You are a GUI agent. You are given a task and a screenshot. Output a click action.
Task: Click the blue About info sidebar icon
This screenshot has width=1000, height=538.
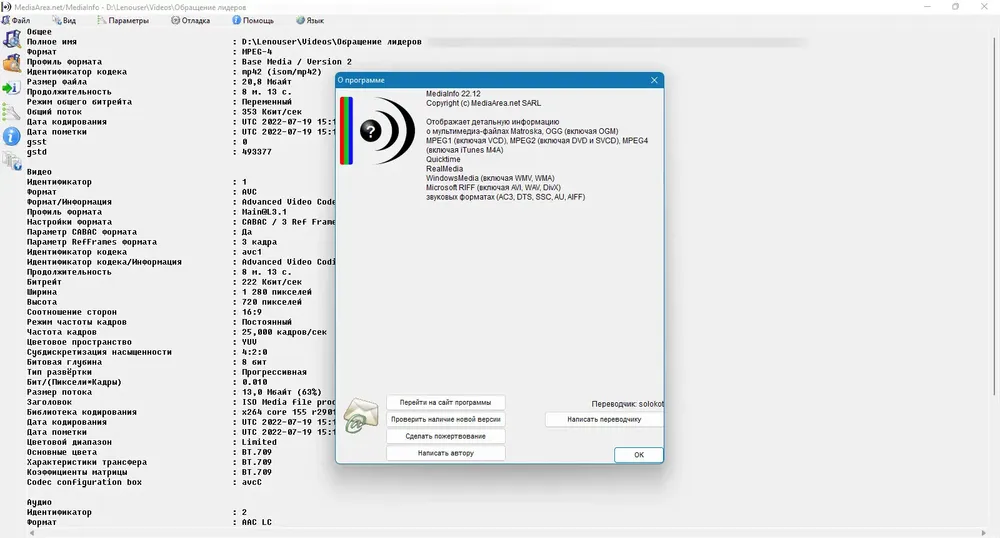[11, 136]
